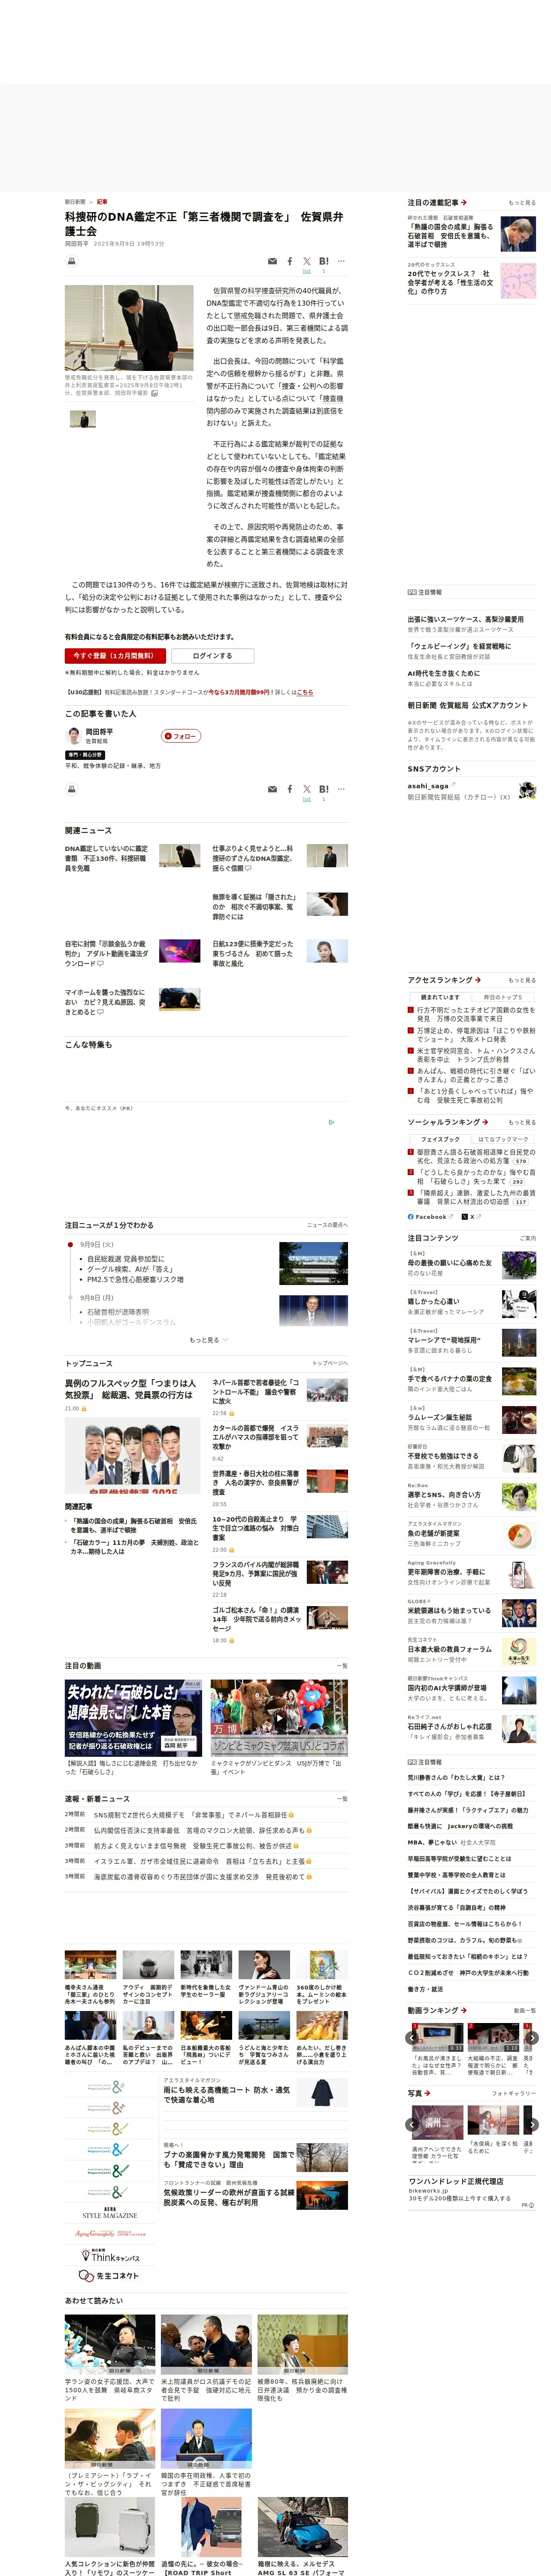Go to トップページへ link

[329, 1363]
